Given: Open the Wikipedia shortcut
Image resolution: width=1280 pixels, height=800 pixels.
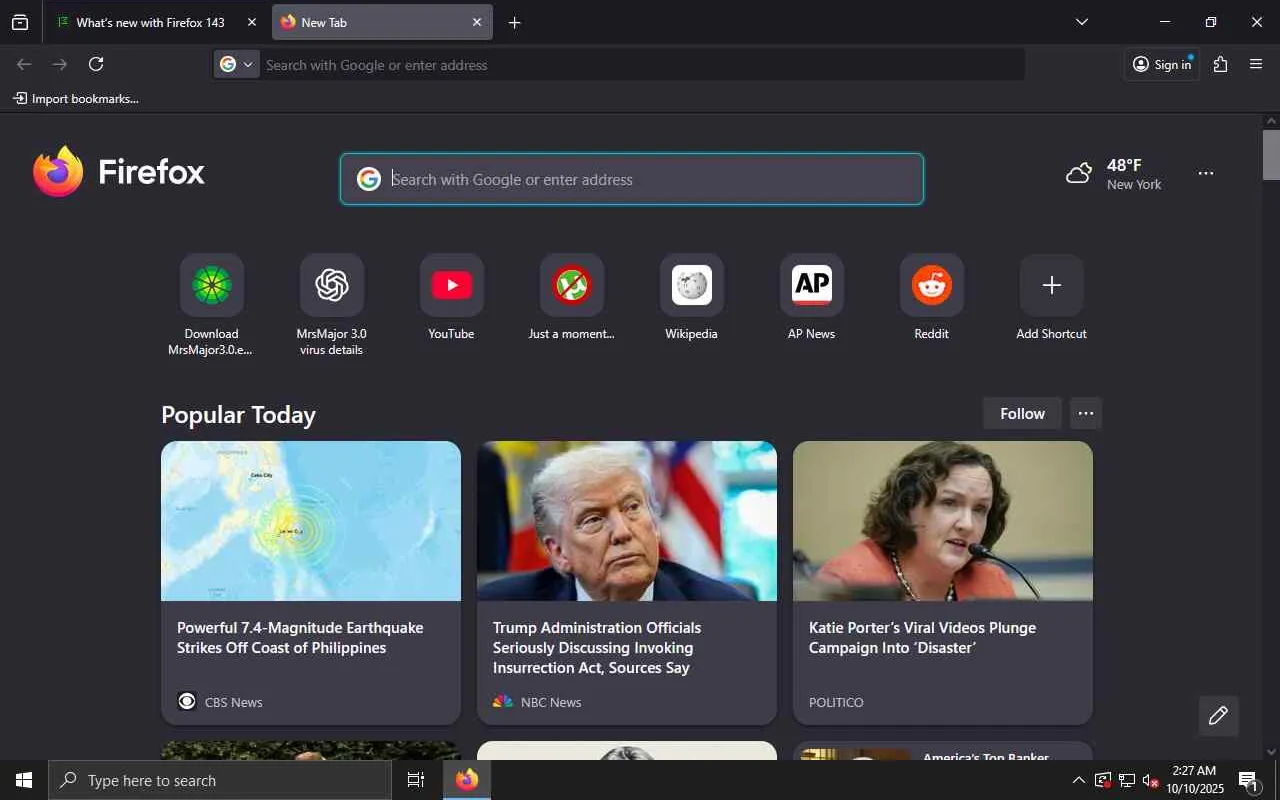Looking at the screenshot, I should point(691,297).
